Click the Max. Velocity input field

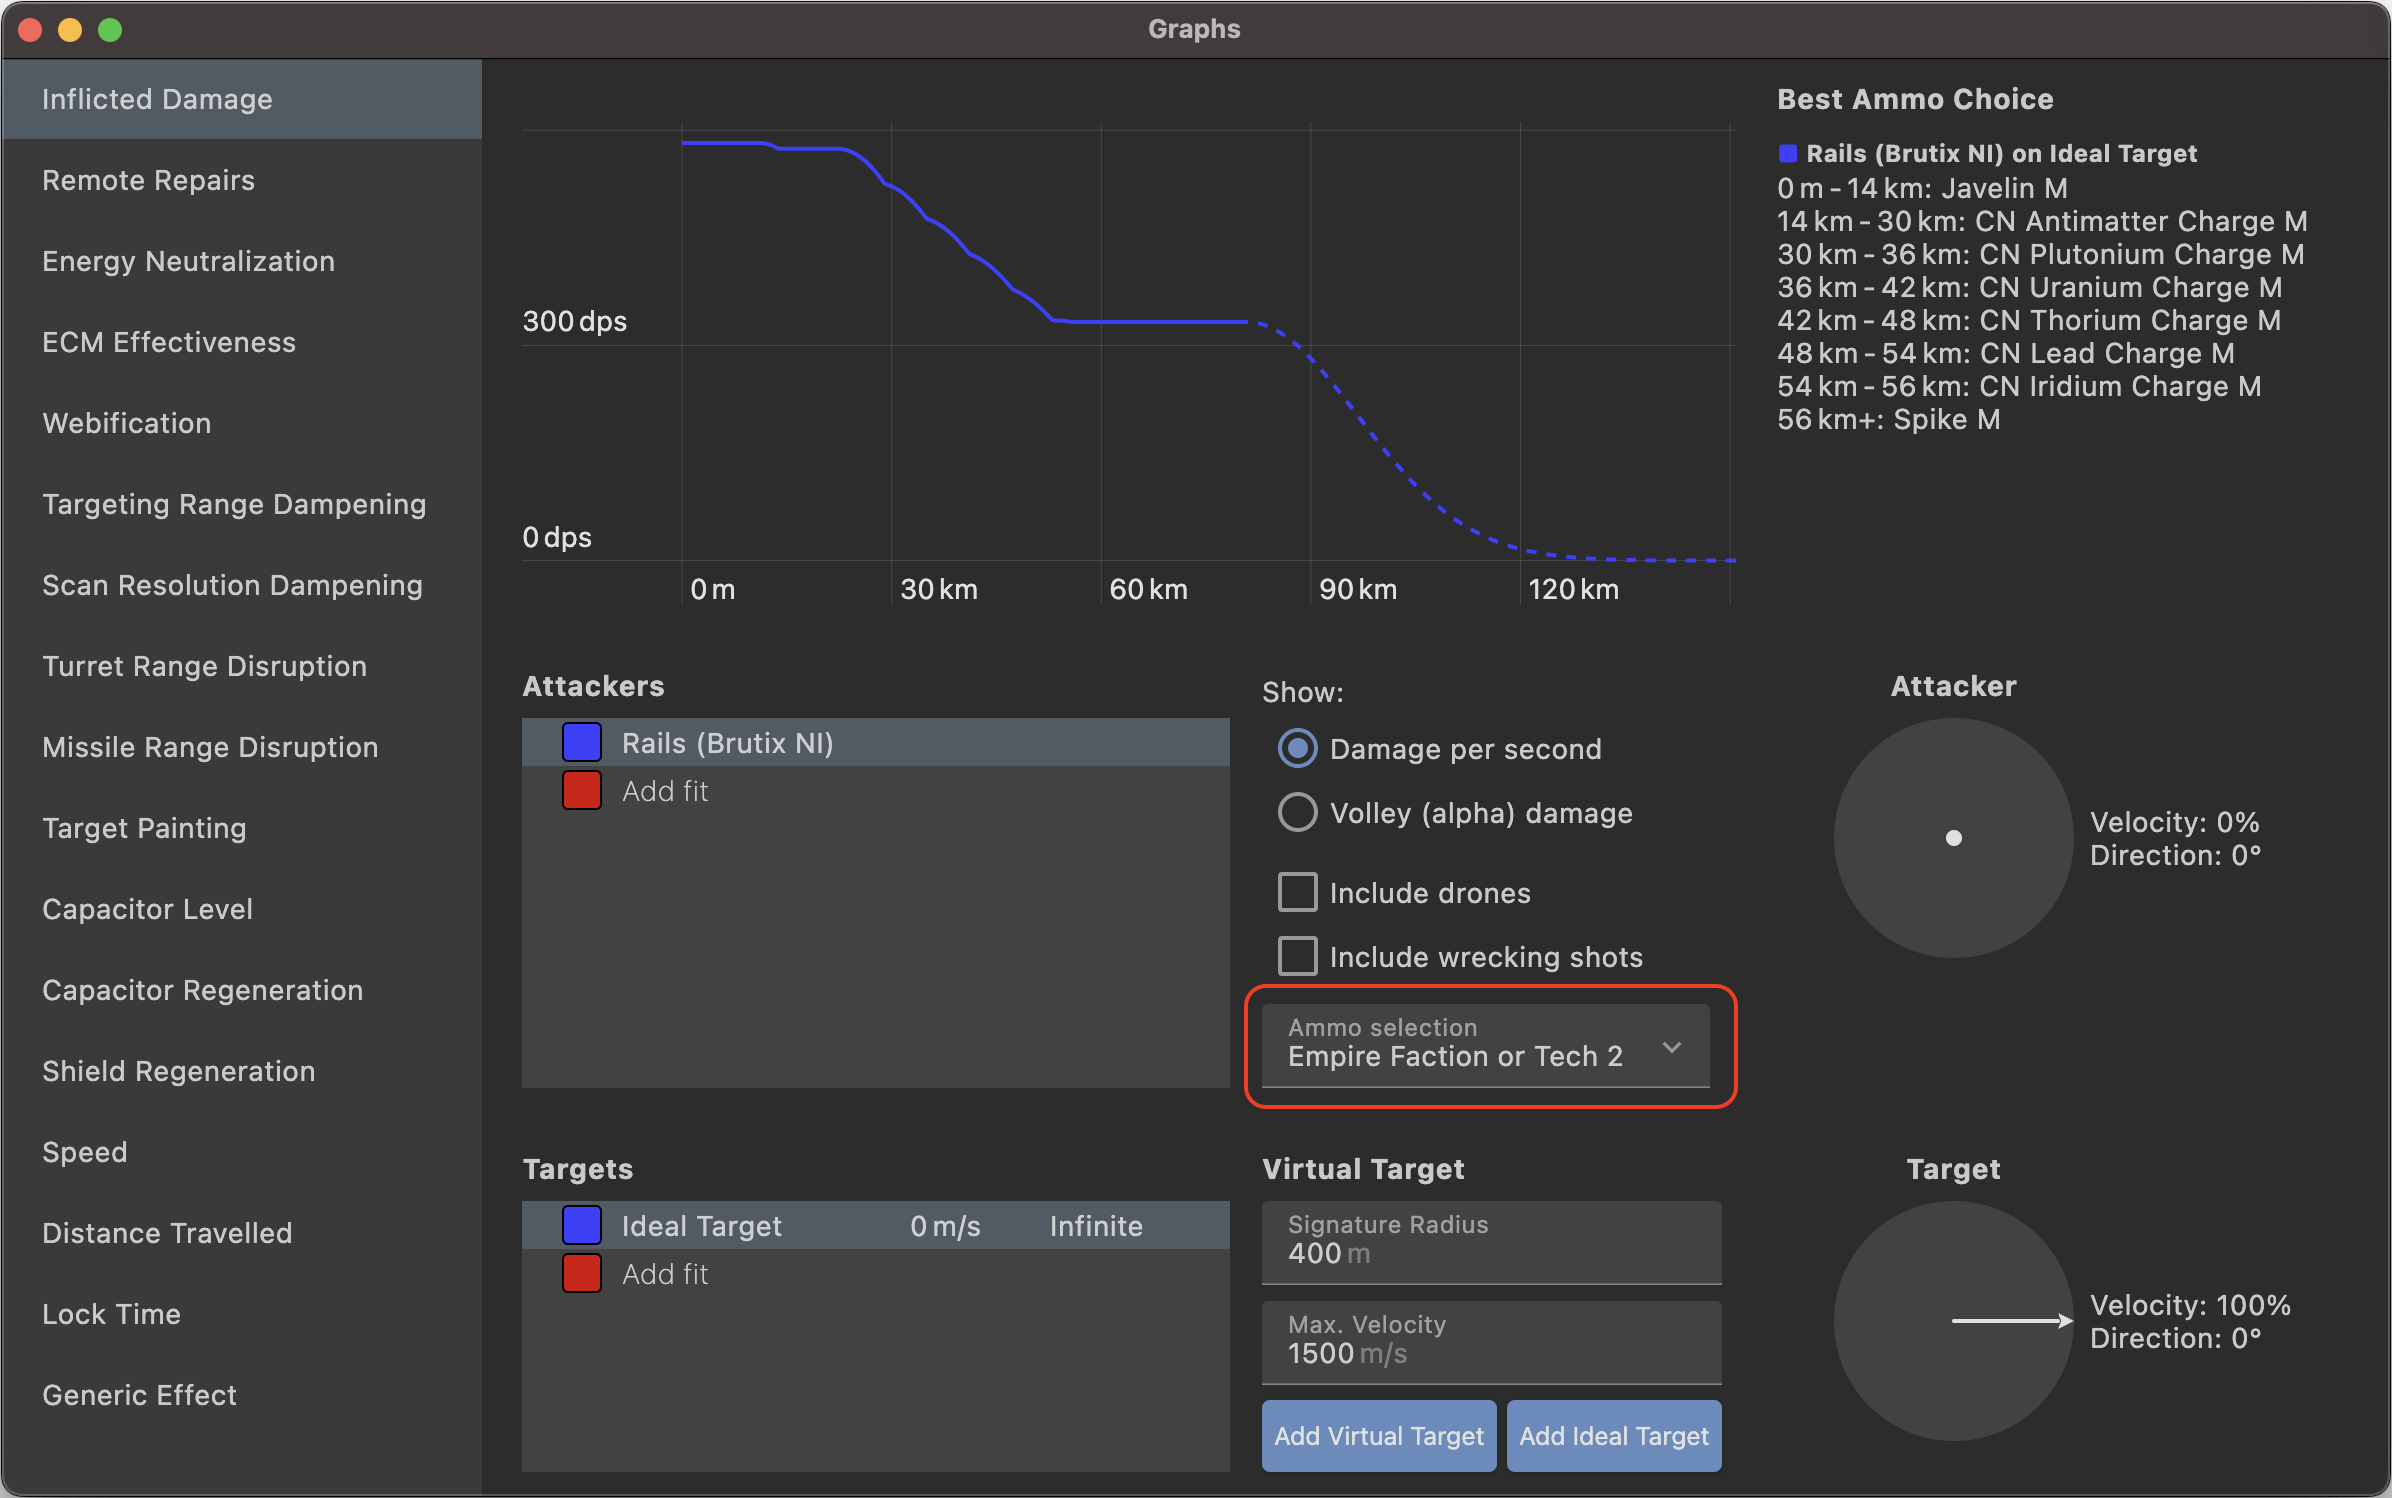tap(1490, 1342)
